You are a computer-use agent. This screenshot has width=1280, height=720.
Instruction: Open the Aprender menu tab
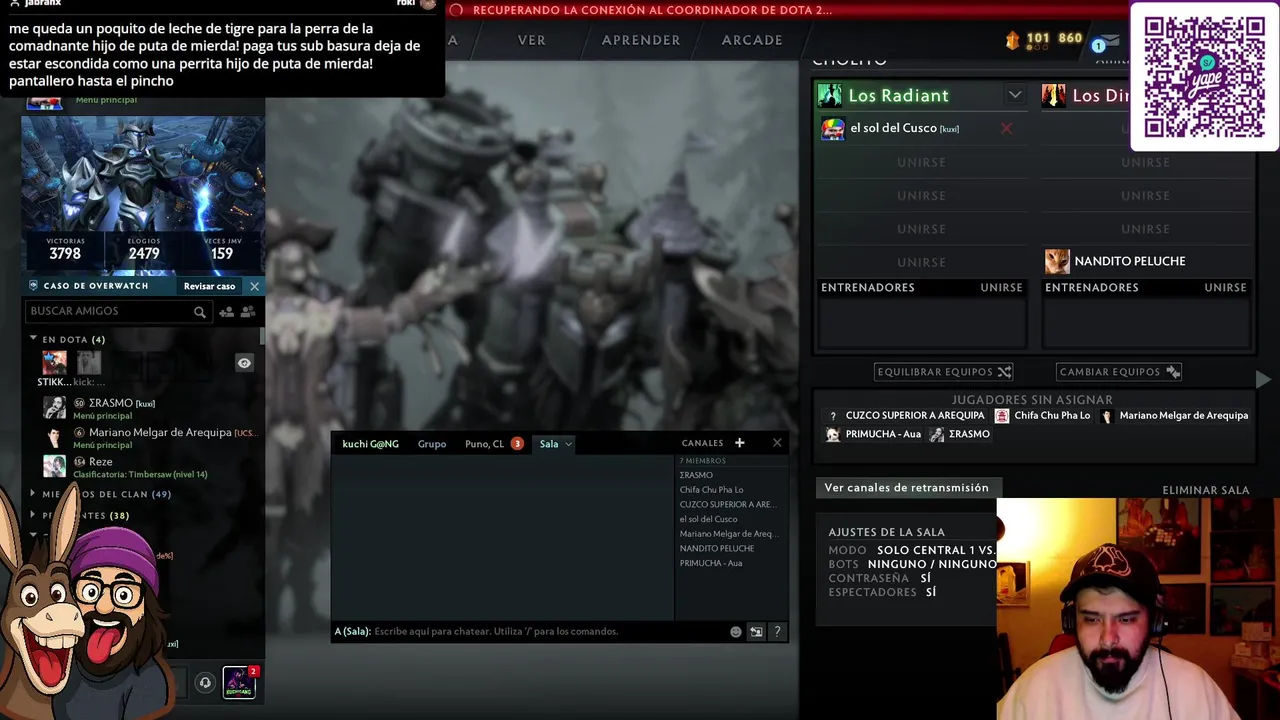641,40
